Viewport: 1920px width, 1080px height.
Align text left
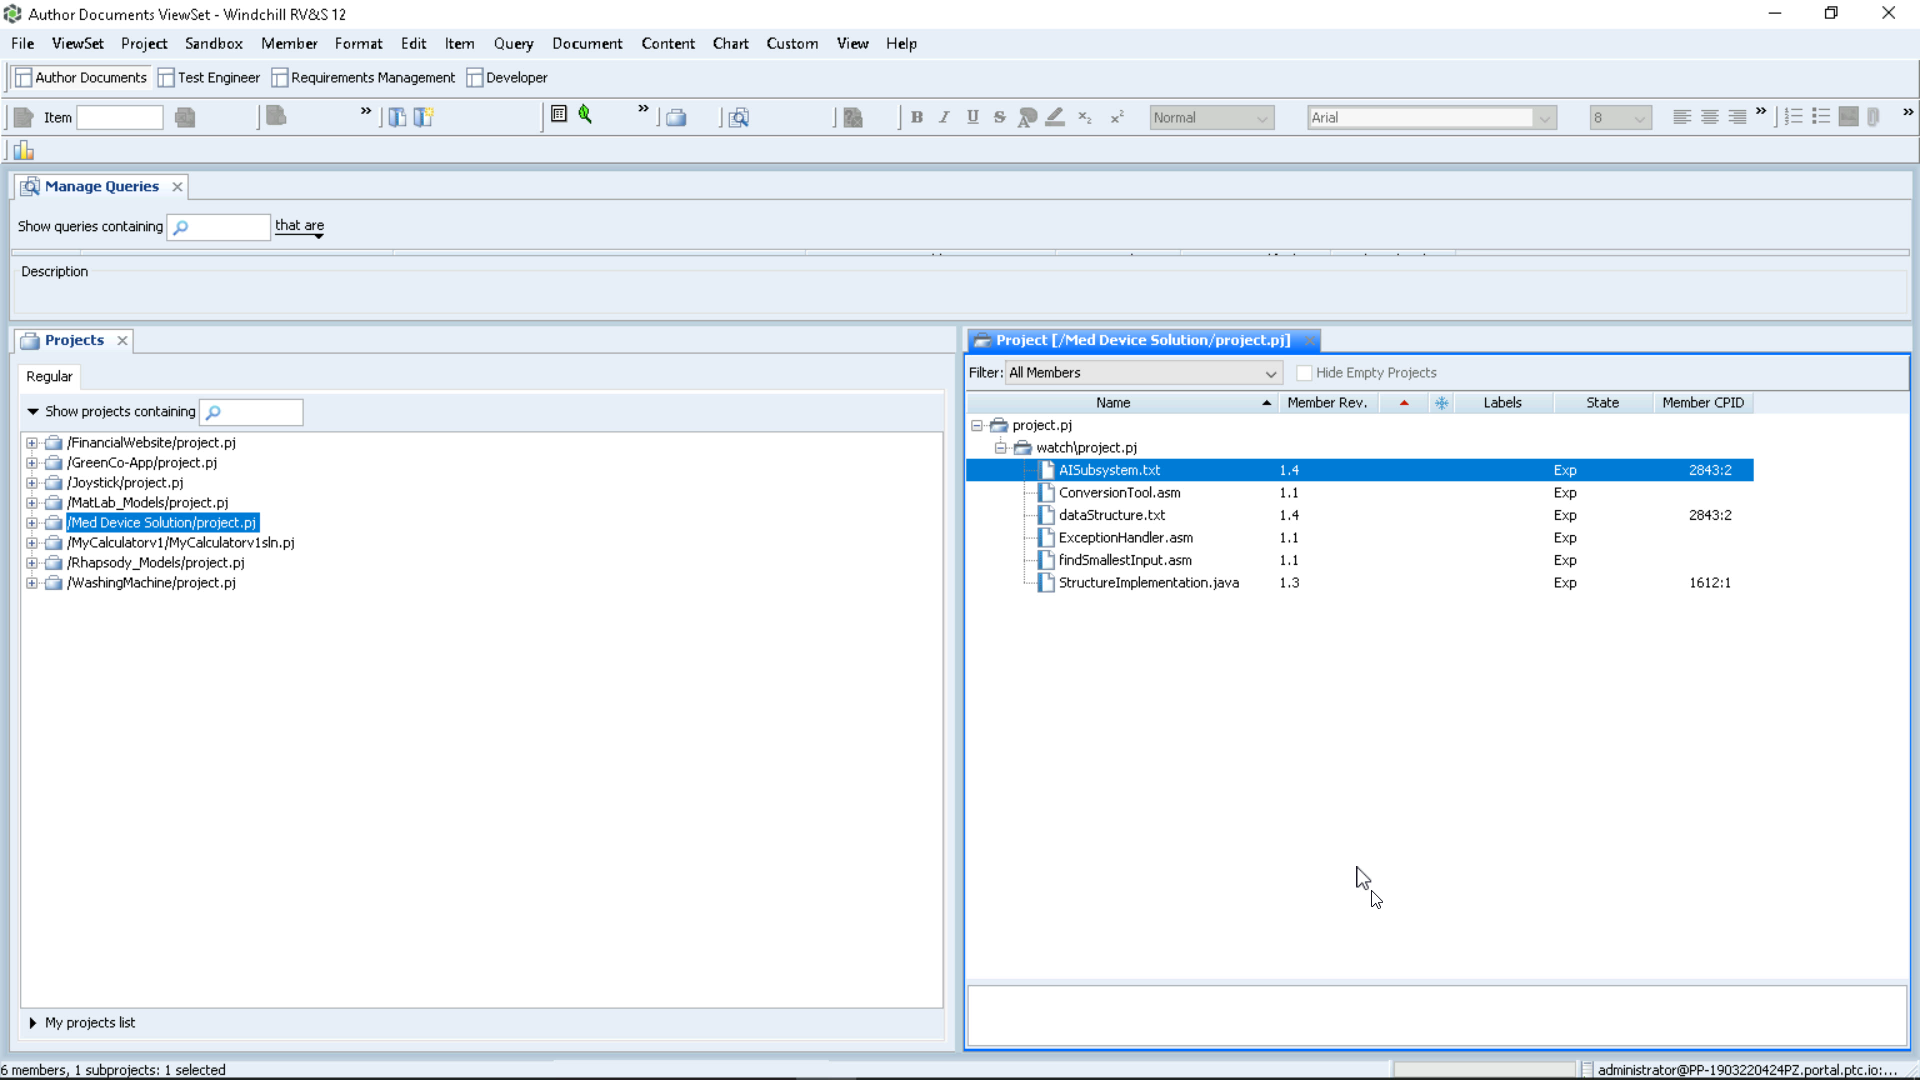pos(1683,118)
